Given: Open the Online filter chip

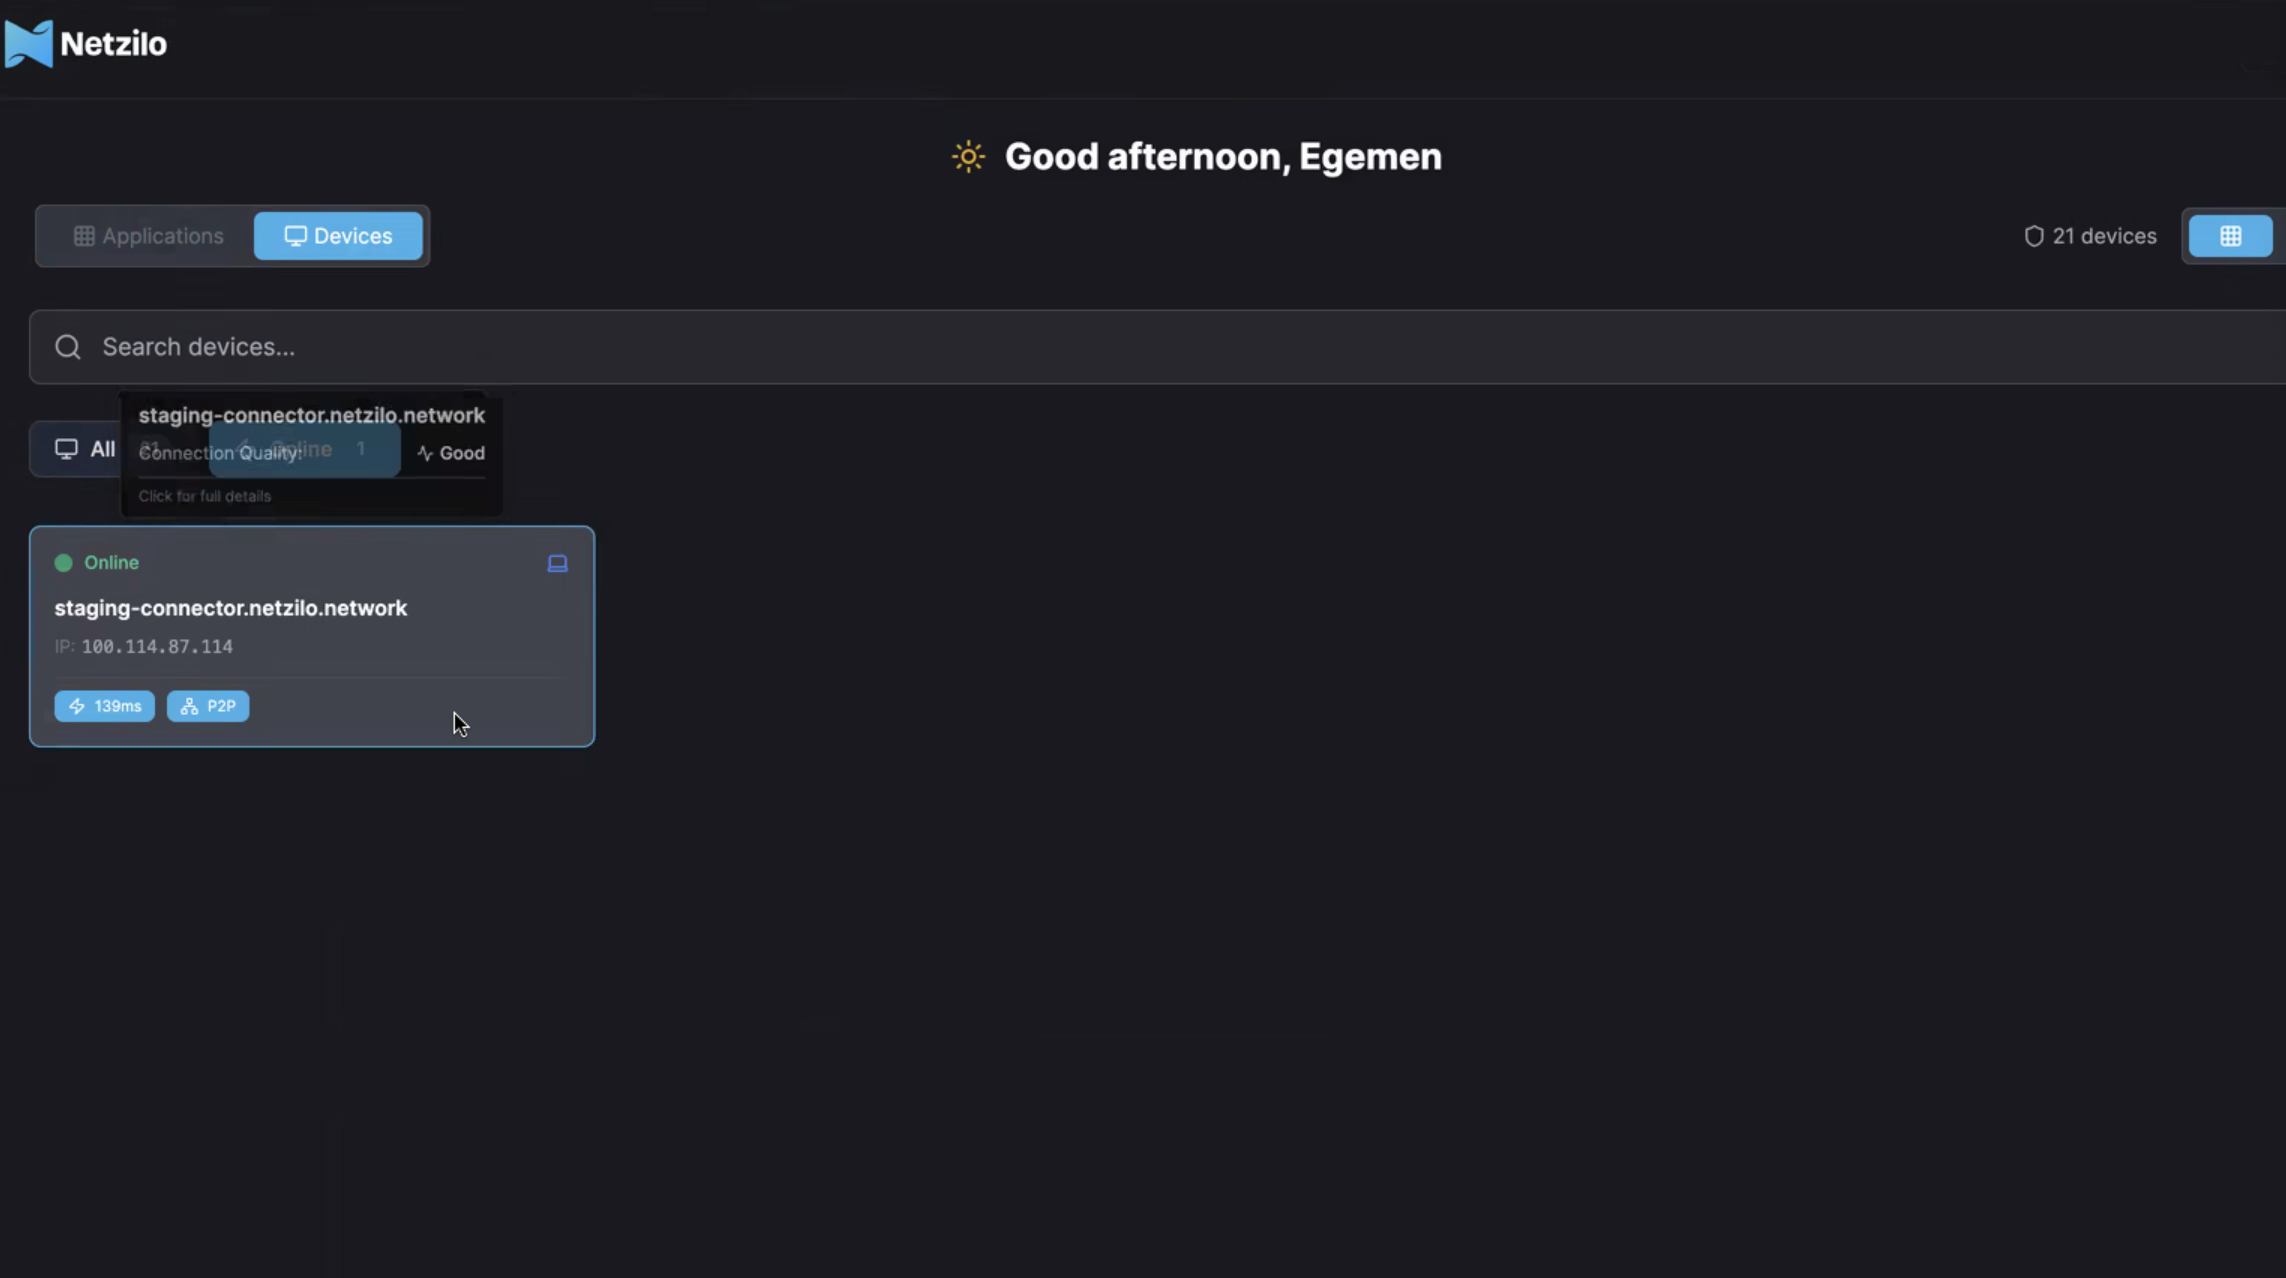Looking at the screenshot, I should 305,449.
